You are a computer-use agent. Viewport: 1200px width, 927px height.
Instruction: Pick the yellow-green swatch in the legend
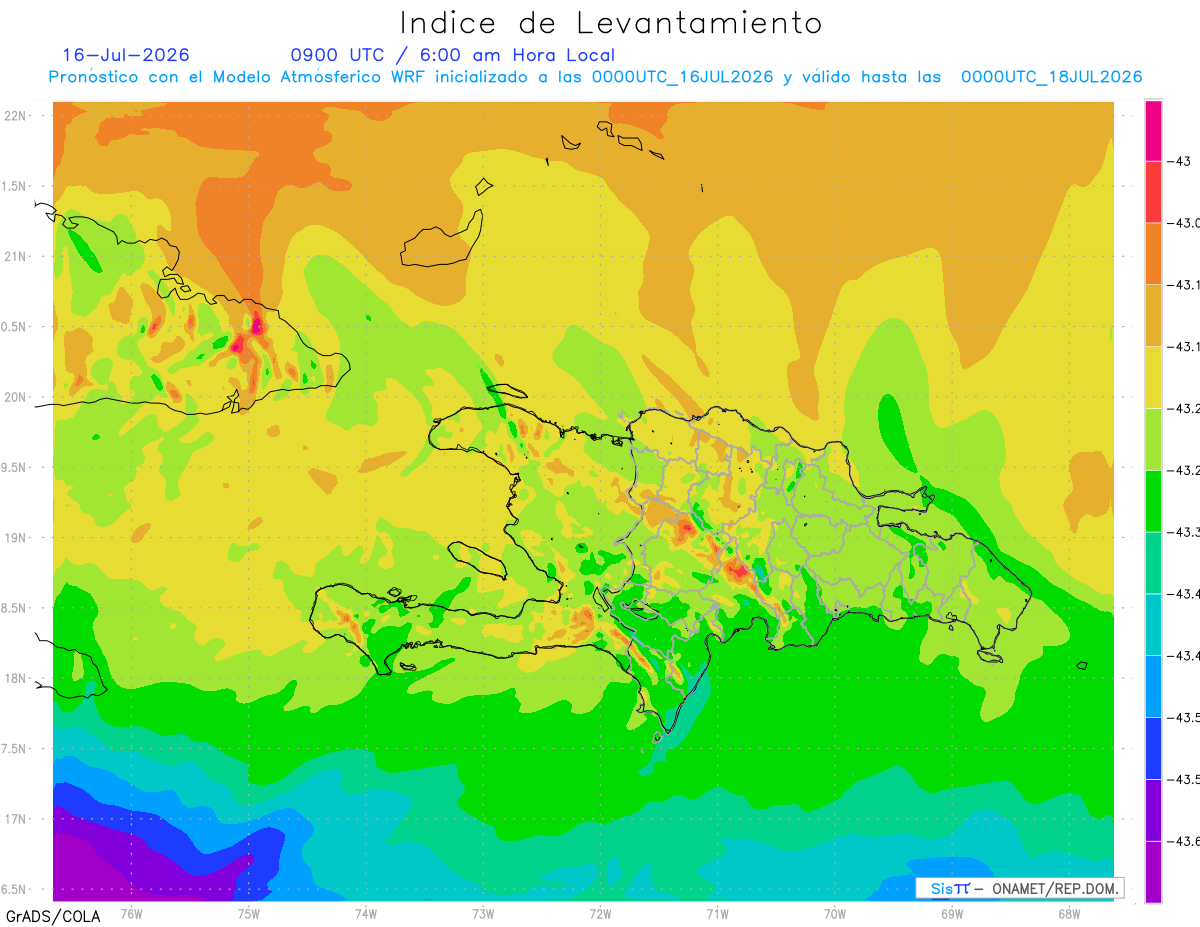point(1153,439)
